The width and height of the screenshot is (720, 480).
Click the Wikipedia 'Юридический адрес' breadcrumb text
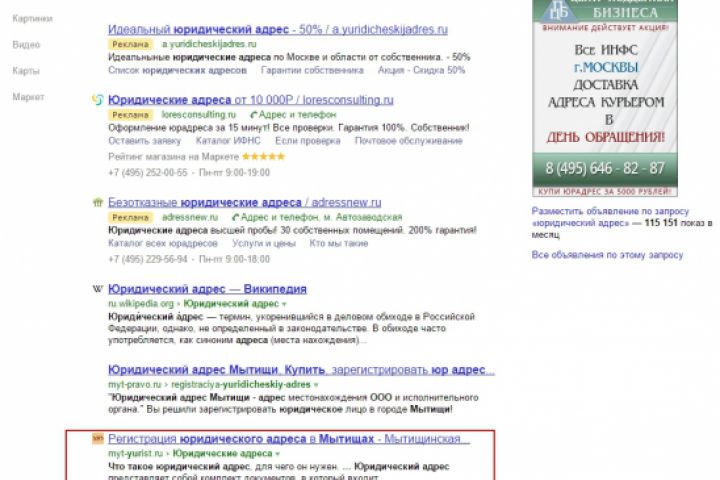point(231,304)
